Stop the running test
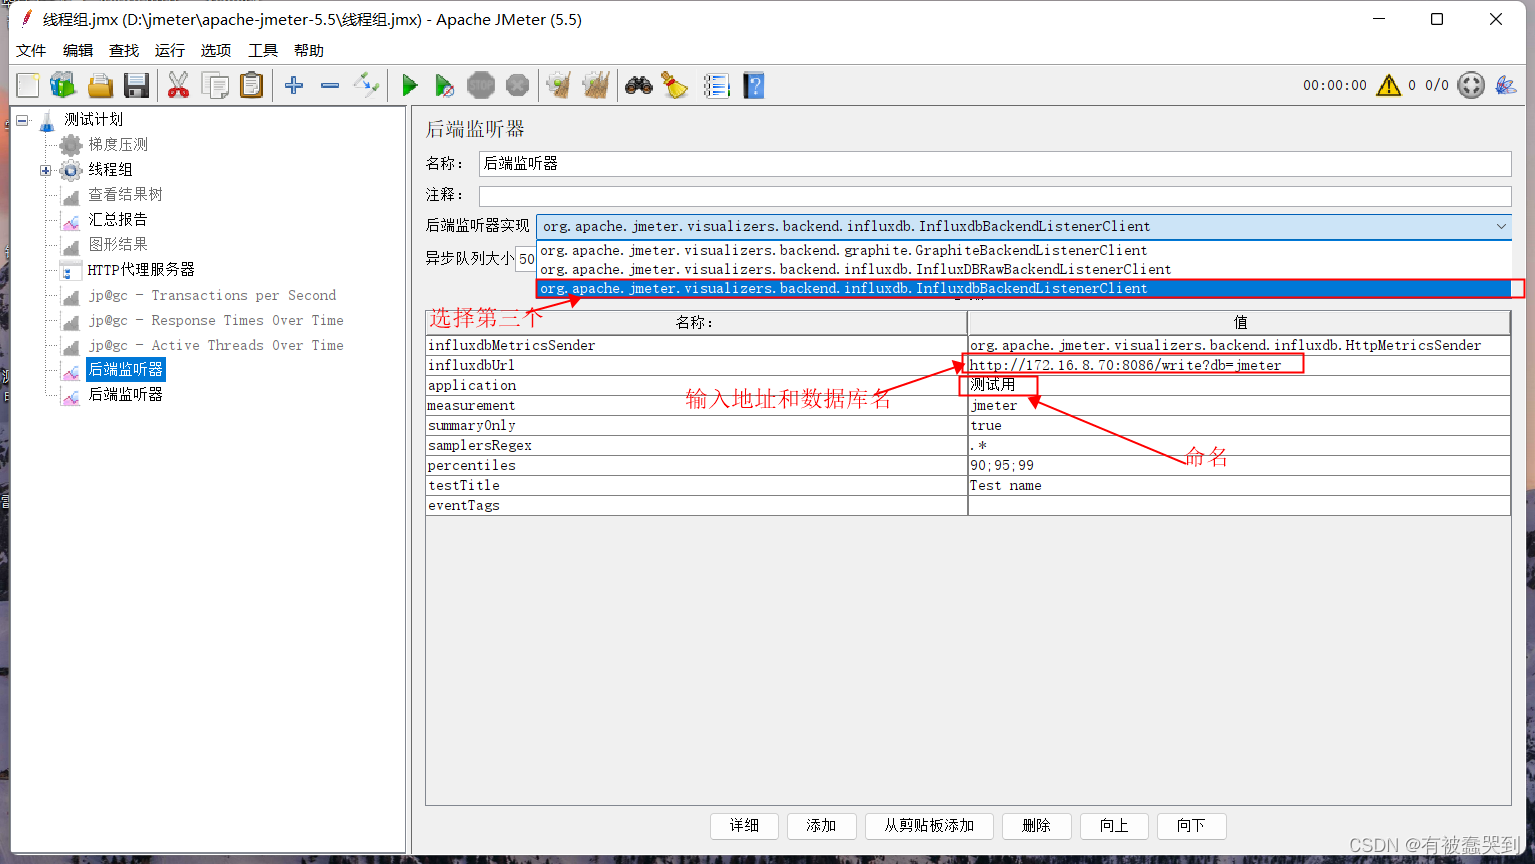Viewport: 1535px width, 864px height. 481,86
